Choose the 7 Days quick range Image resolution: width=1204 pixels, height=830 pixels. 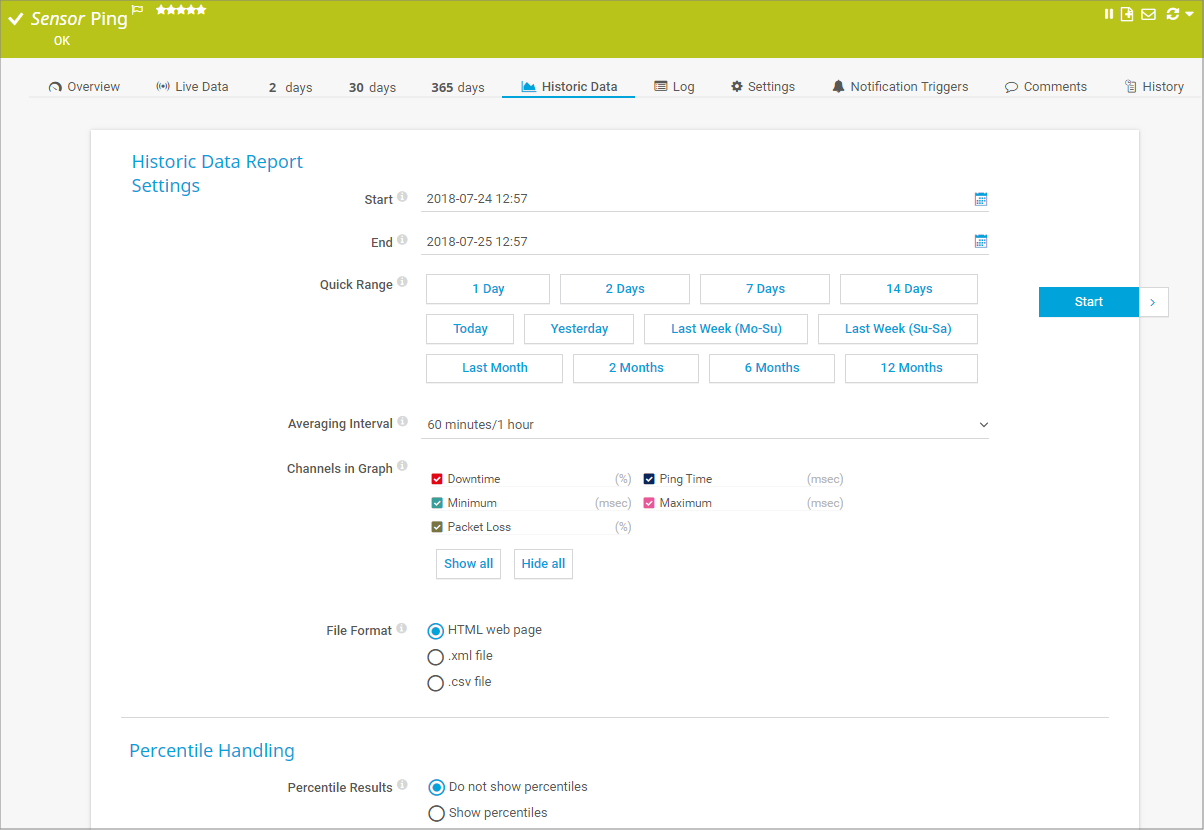[764, 289]
